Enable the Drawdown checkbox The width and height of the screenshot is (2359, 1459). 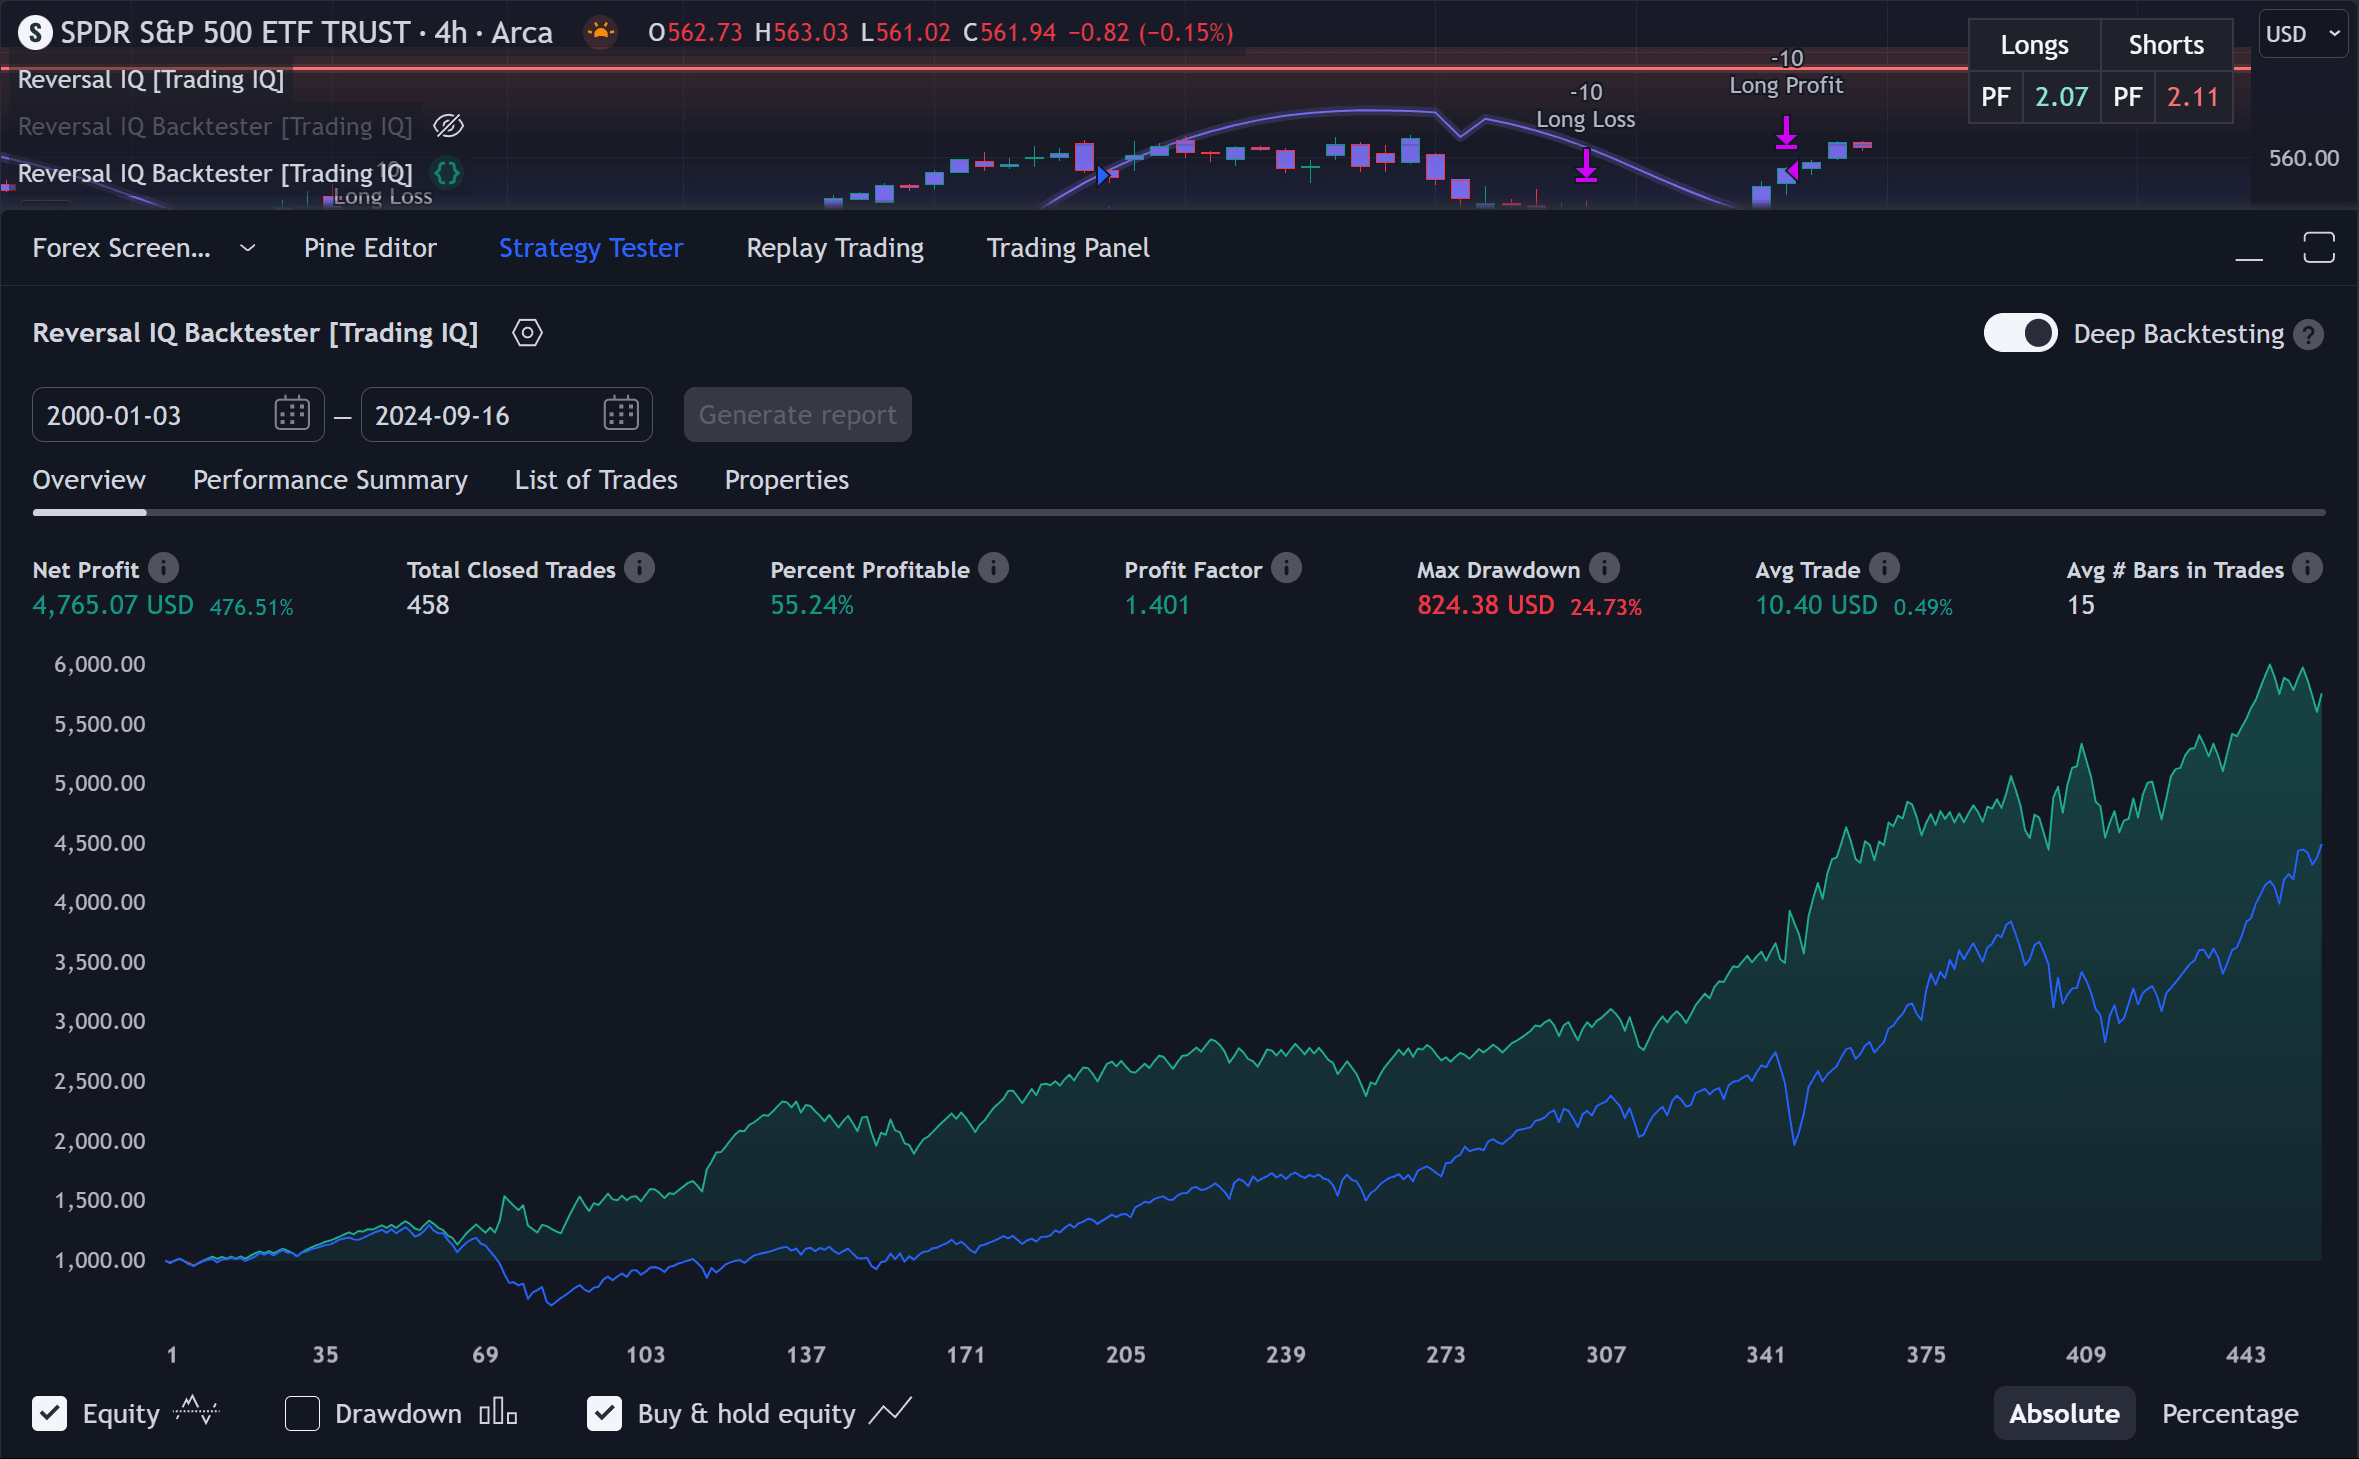pos(302,1413)
